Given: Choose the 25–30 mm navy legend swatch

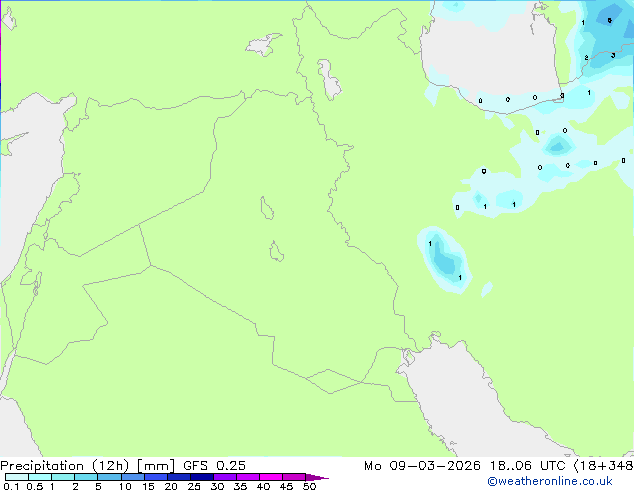Looking at the screenshot, I should (x=202, y=477).
